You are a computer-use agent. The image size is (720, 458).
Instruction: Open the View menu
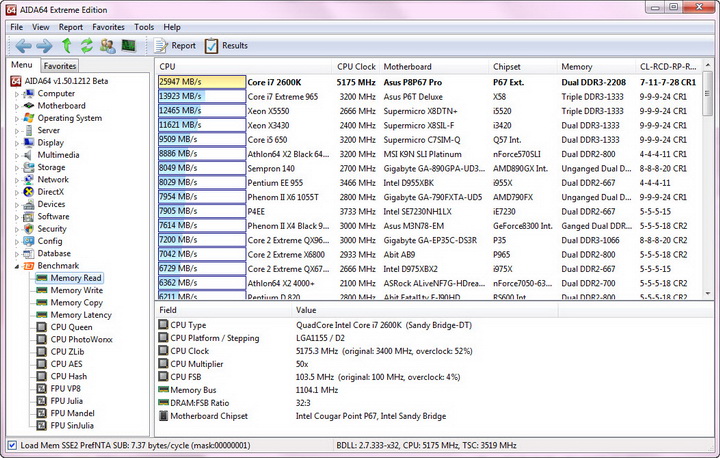point(40,27)
